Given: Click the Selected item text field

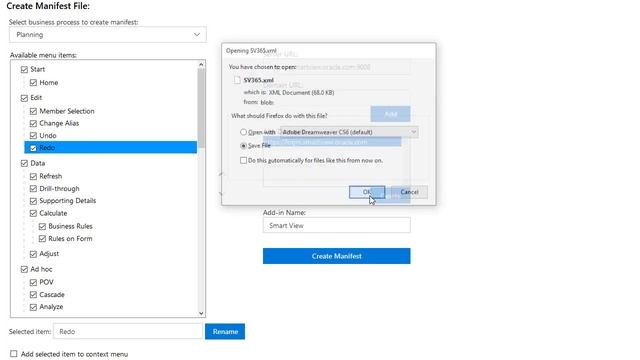Looking at the screenshot, I should pyautogui.click(x=128, y=331).
